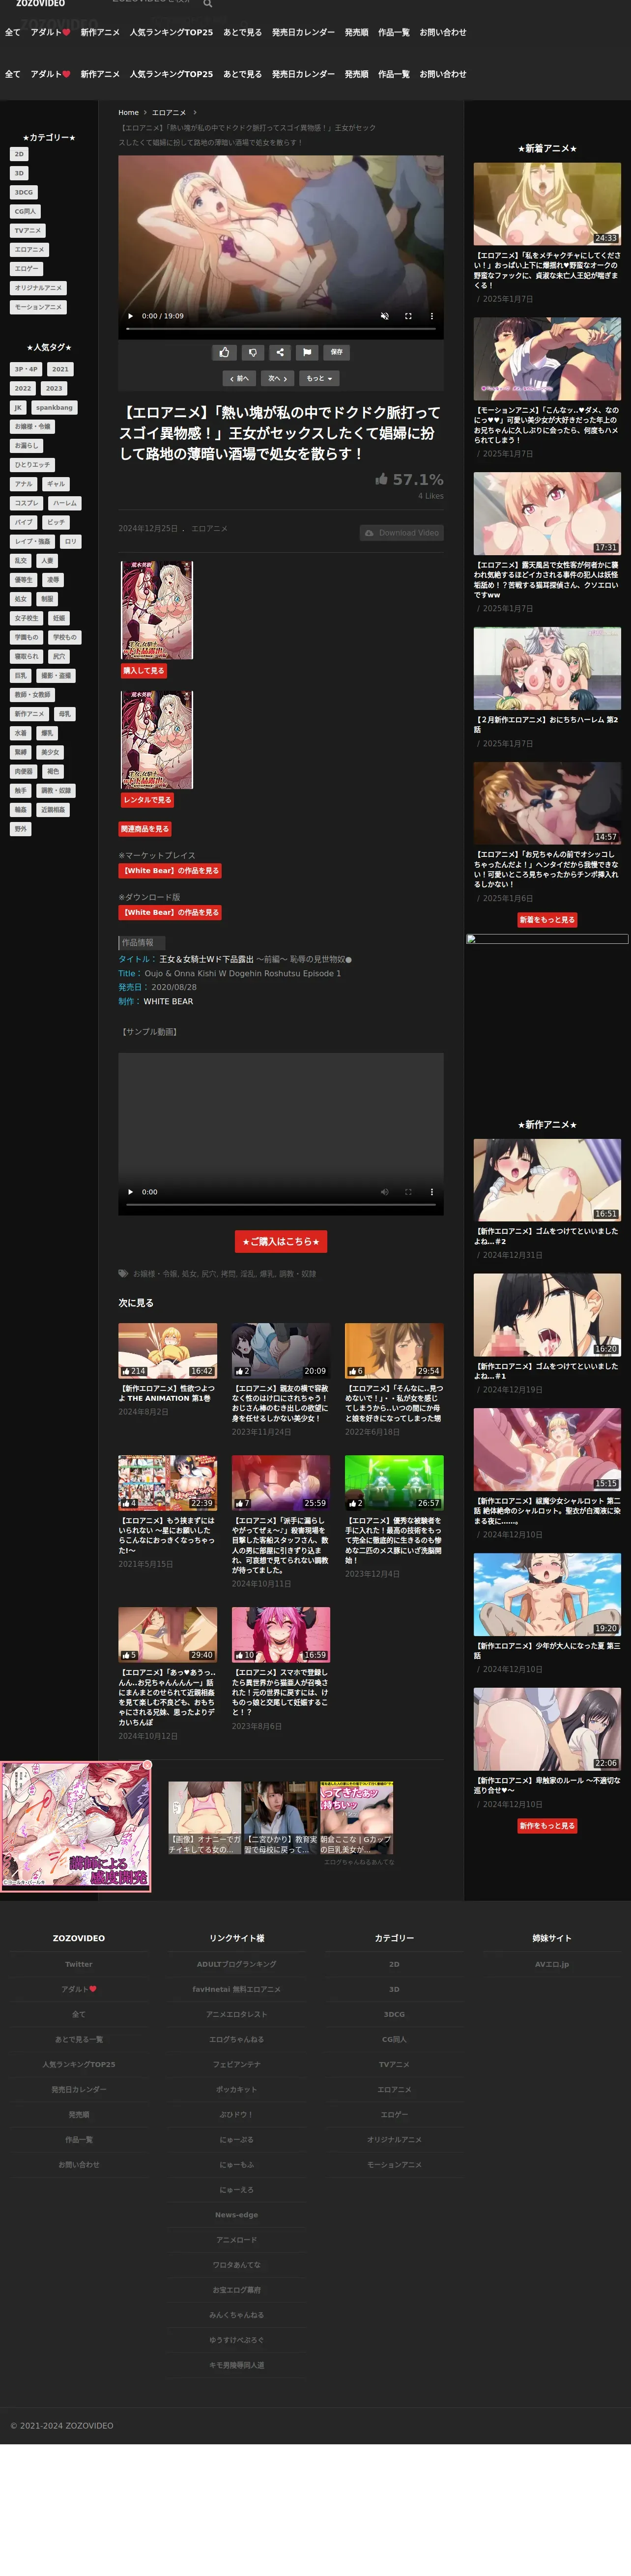Seek along the main video progress bar
Screen dimensions: 631x2576
coord(280,329)
